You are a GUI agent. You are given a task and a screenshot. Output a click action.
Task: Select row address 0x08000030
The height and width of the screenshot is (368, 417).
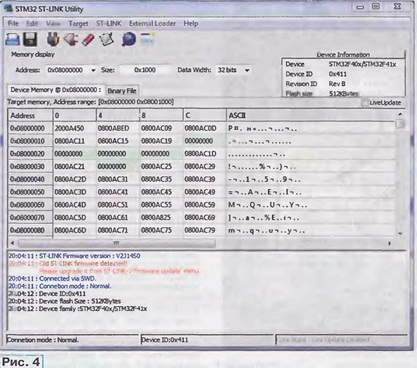(30, 166)
